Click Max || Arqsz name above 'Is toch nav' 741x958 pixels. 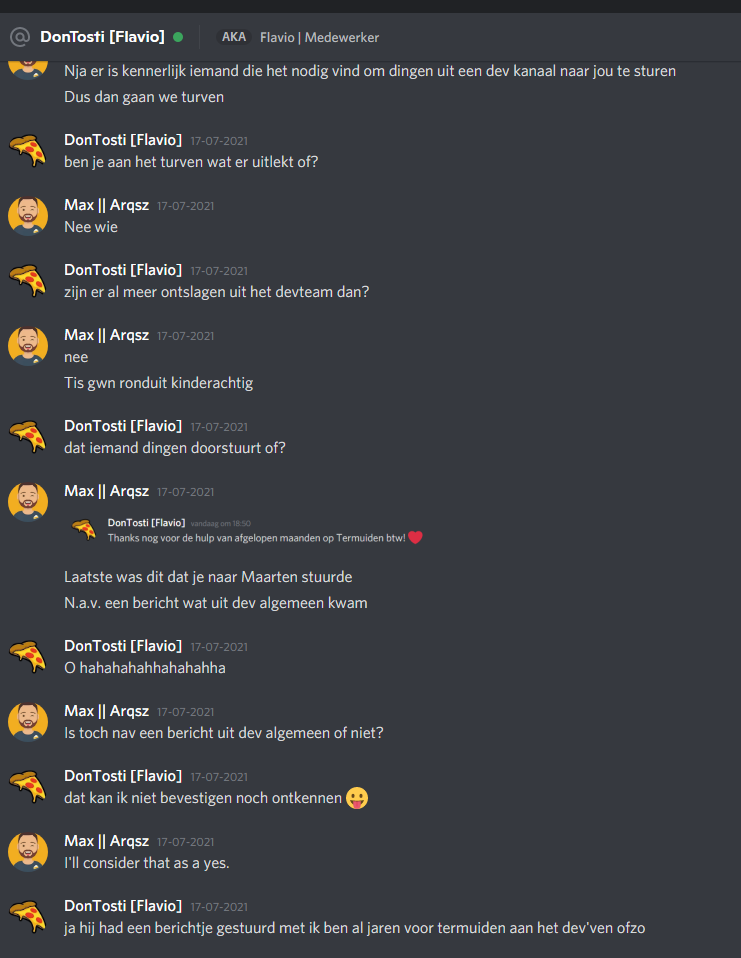tap(106, 711)
